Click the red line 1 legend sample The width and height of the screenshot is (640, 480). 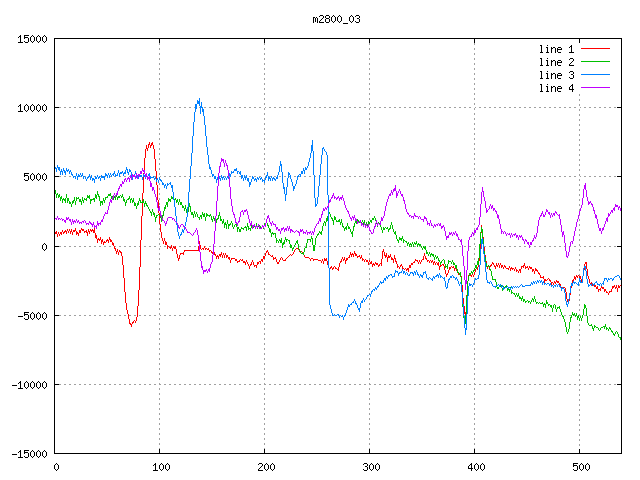pos(595,48)
